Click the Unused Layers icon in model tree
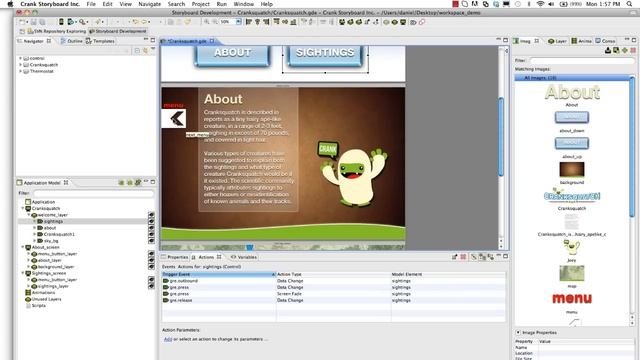The image size is (640, 360). [x=28, y=299]
